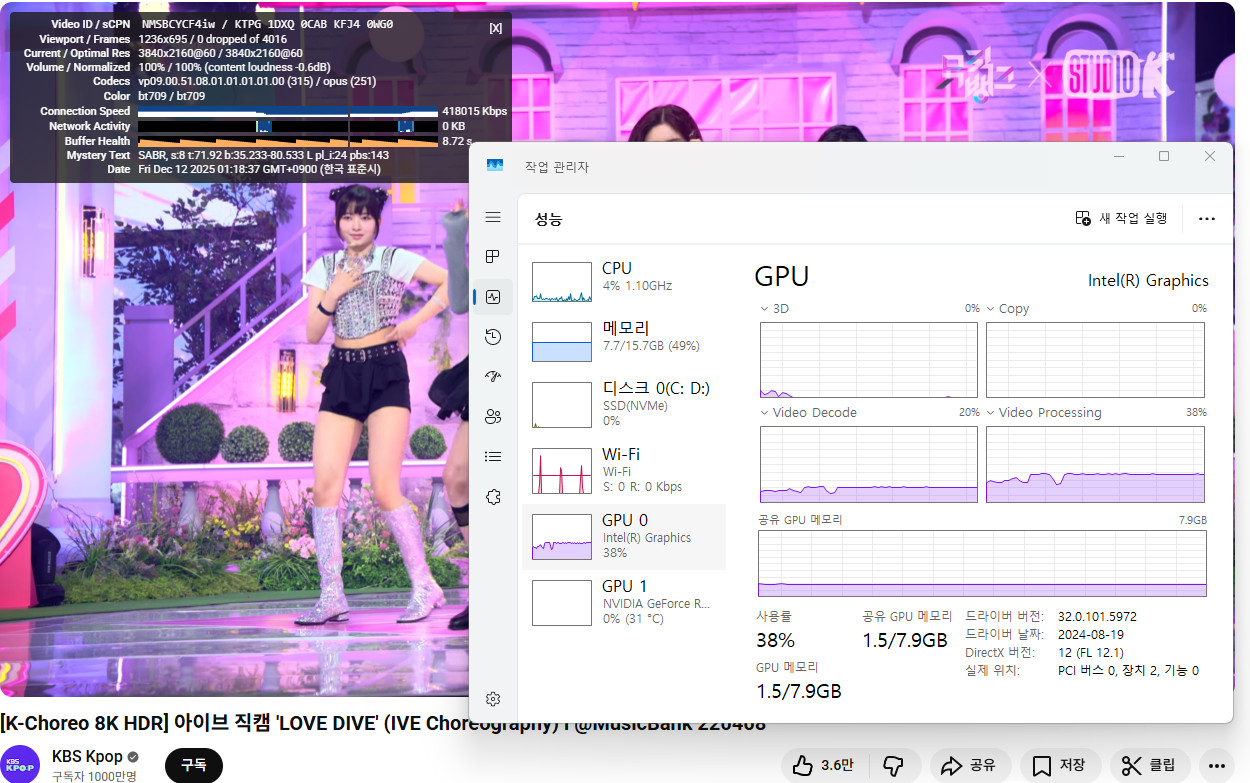
Task: Open Task Manager settings gear
Action: coord(492,699)
